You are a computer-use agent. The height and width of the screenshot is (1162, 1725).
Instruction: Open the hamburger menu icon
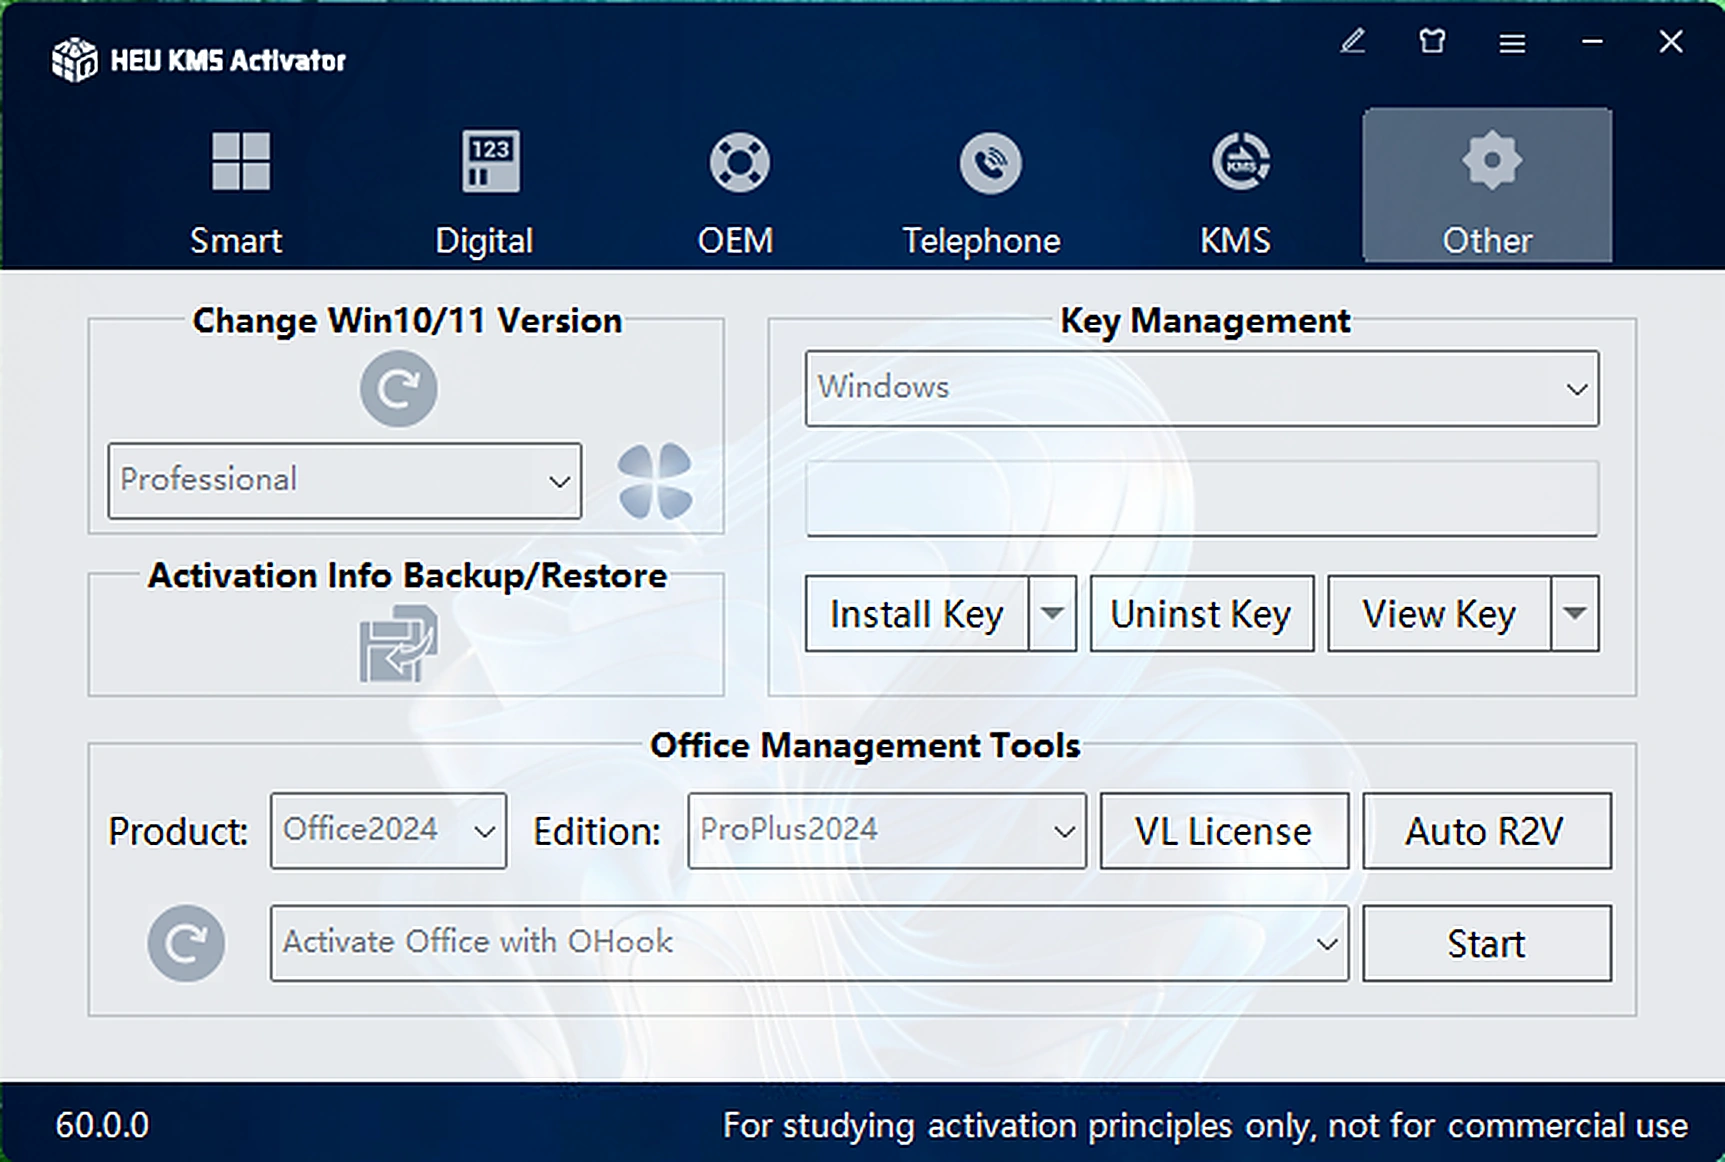point(1512,43)
